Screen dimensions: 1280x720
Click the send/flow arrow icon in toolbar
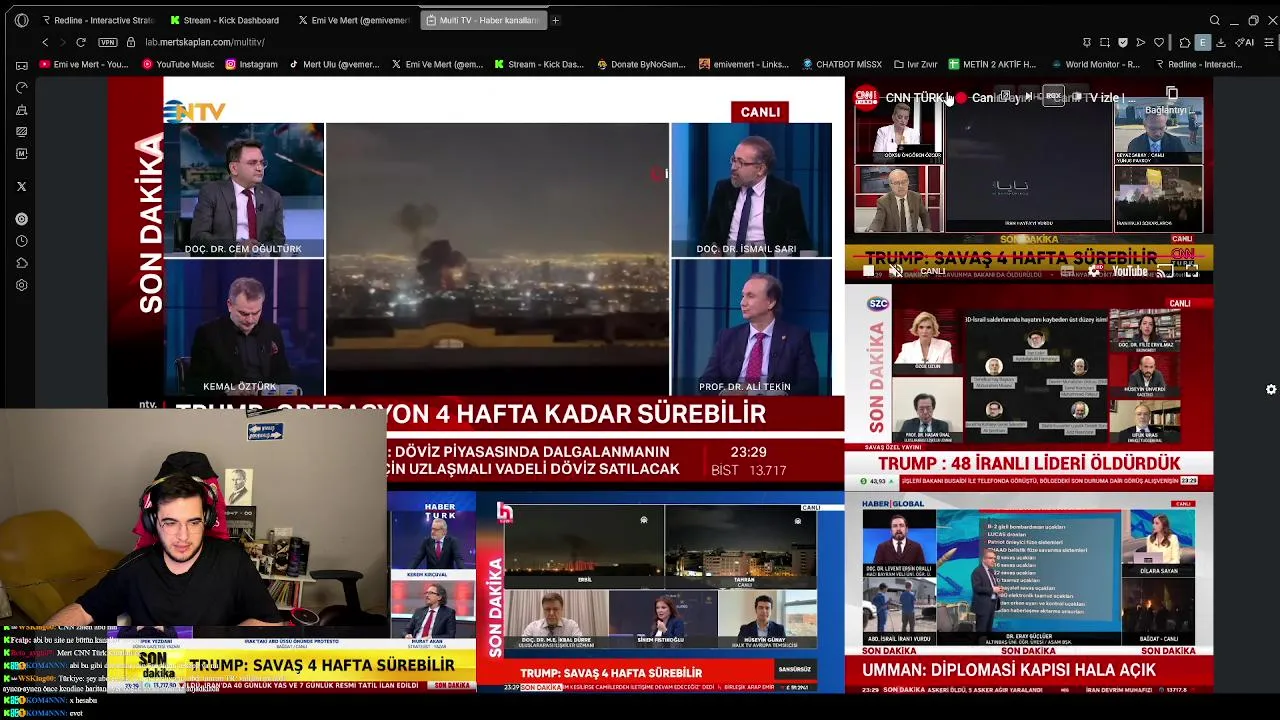pos(1141,42)
